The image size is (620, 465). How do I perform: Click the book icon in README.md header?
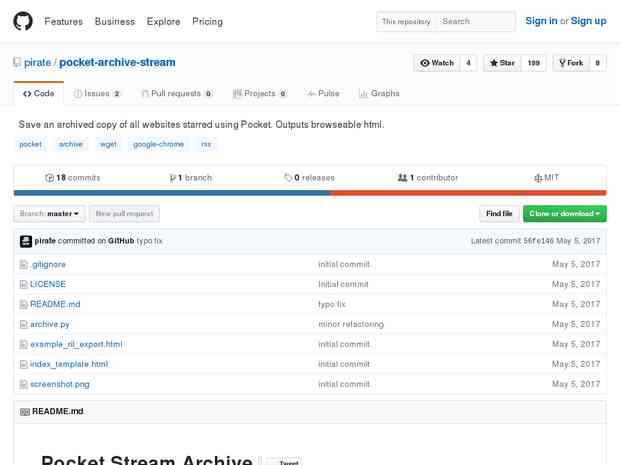point(25,412)
